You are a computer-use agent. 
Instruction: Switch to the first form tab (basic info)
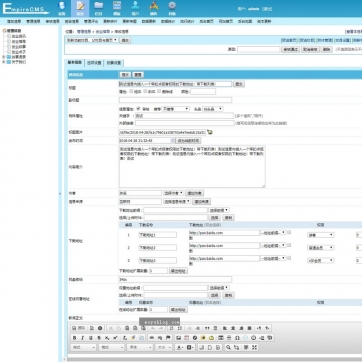coord(74,63)
